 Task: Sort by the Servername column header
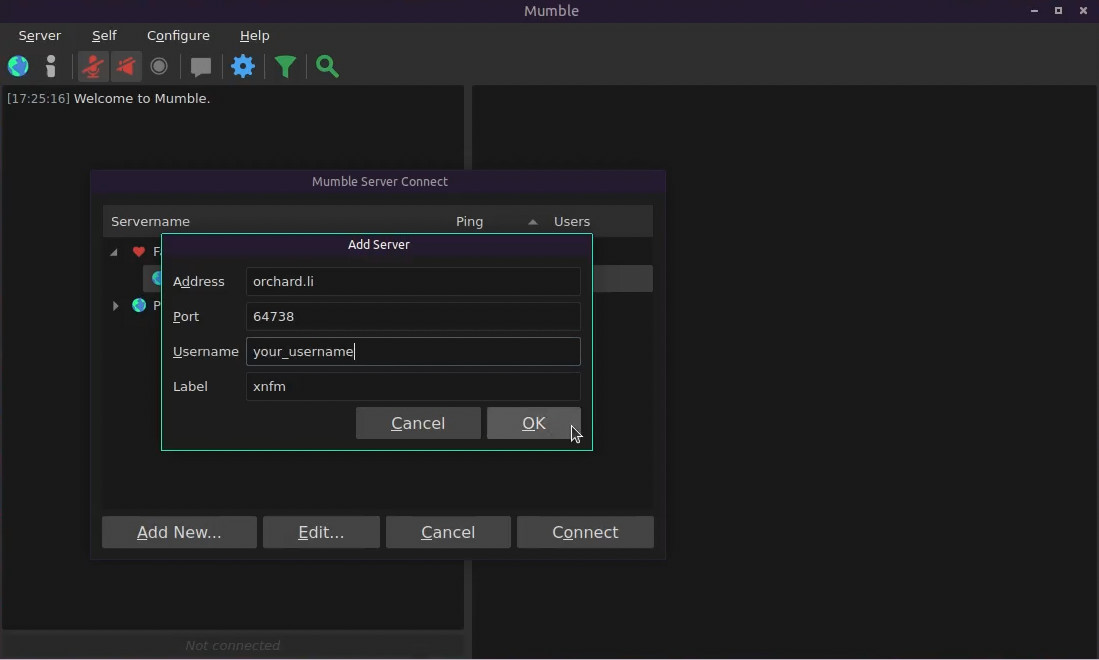(x=151, y=221)
